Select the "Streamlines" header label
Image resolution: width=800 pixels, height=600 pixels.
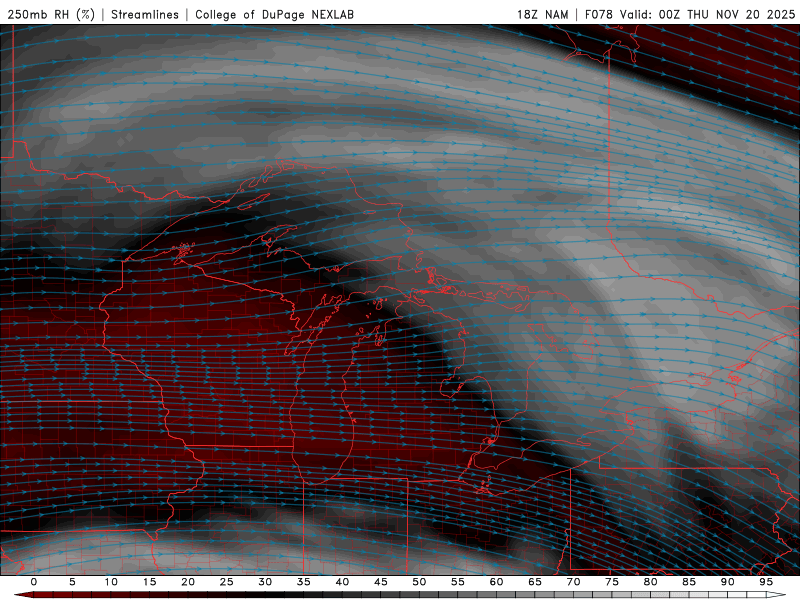tap(145, 14)
